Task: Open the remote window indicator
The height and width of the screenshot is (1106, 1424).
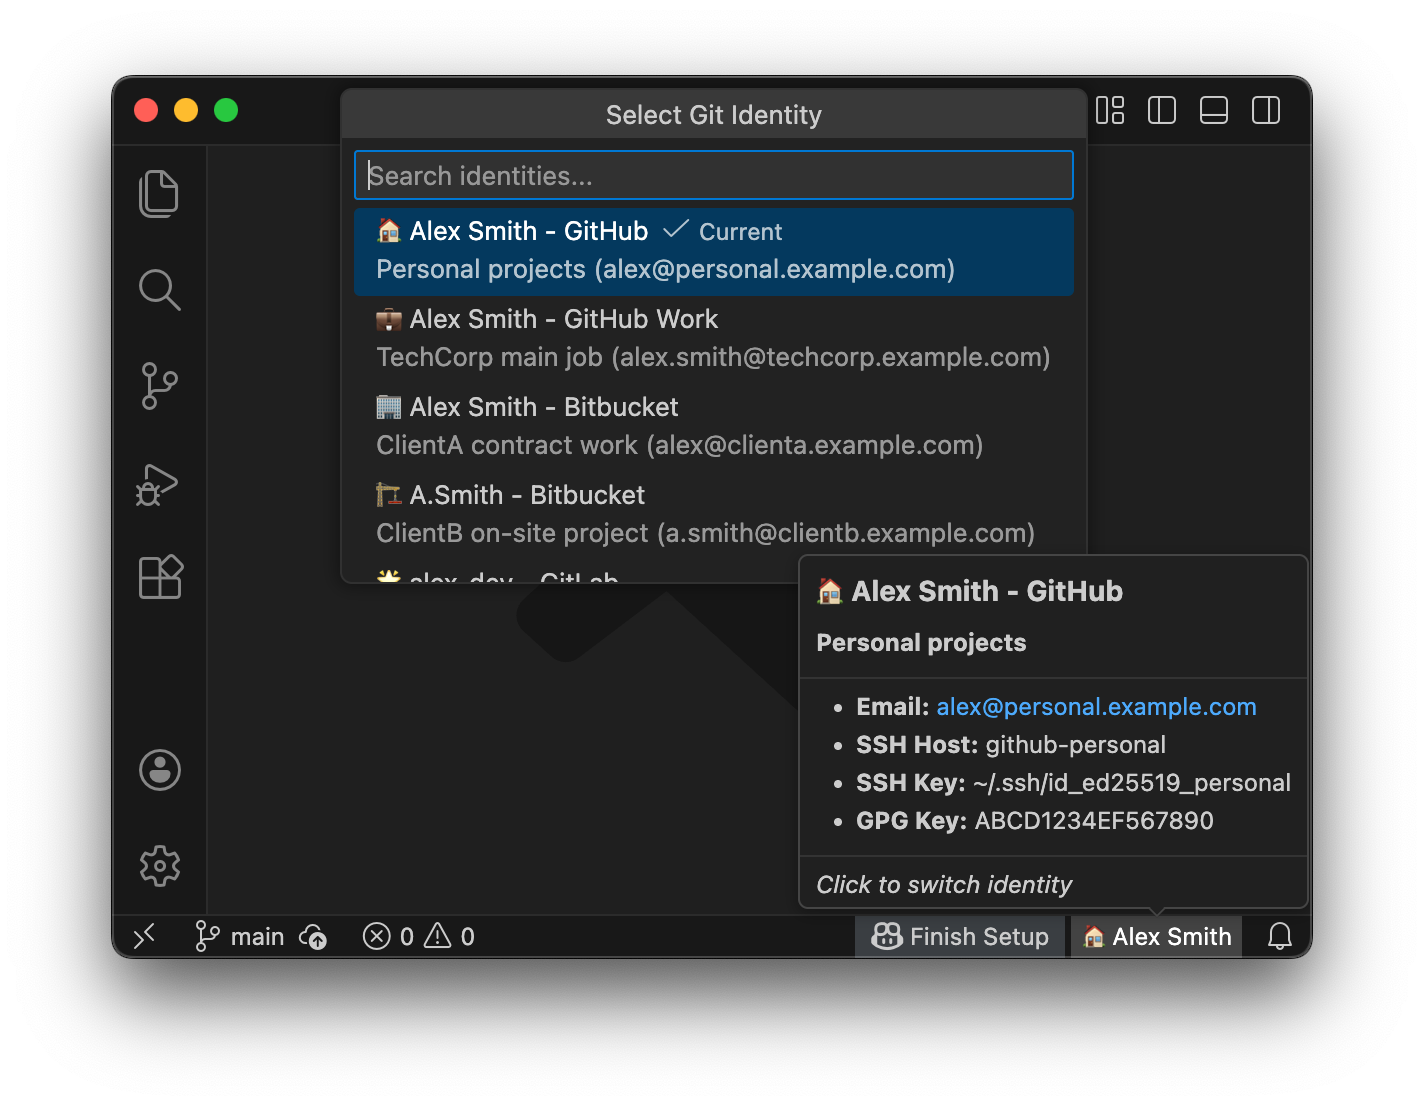Action: [144, 937]
